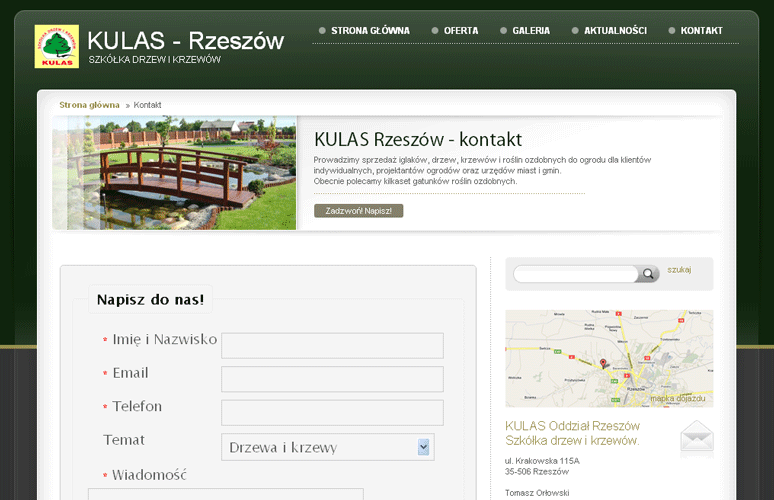Open the Temat dropdown arrow
This screenshot has width=774, height=500.
click(424, 447)
